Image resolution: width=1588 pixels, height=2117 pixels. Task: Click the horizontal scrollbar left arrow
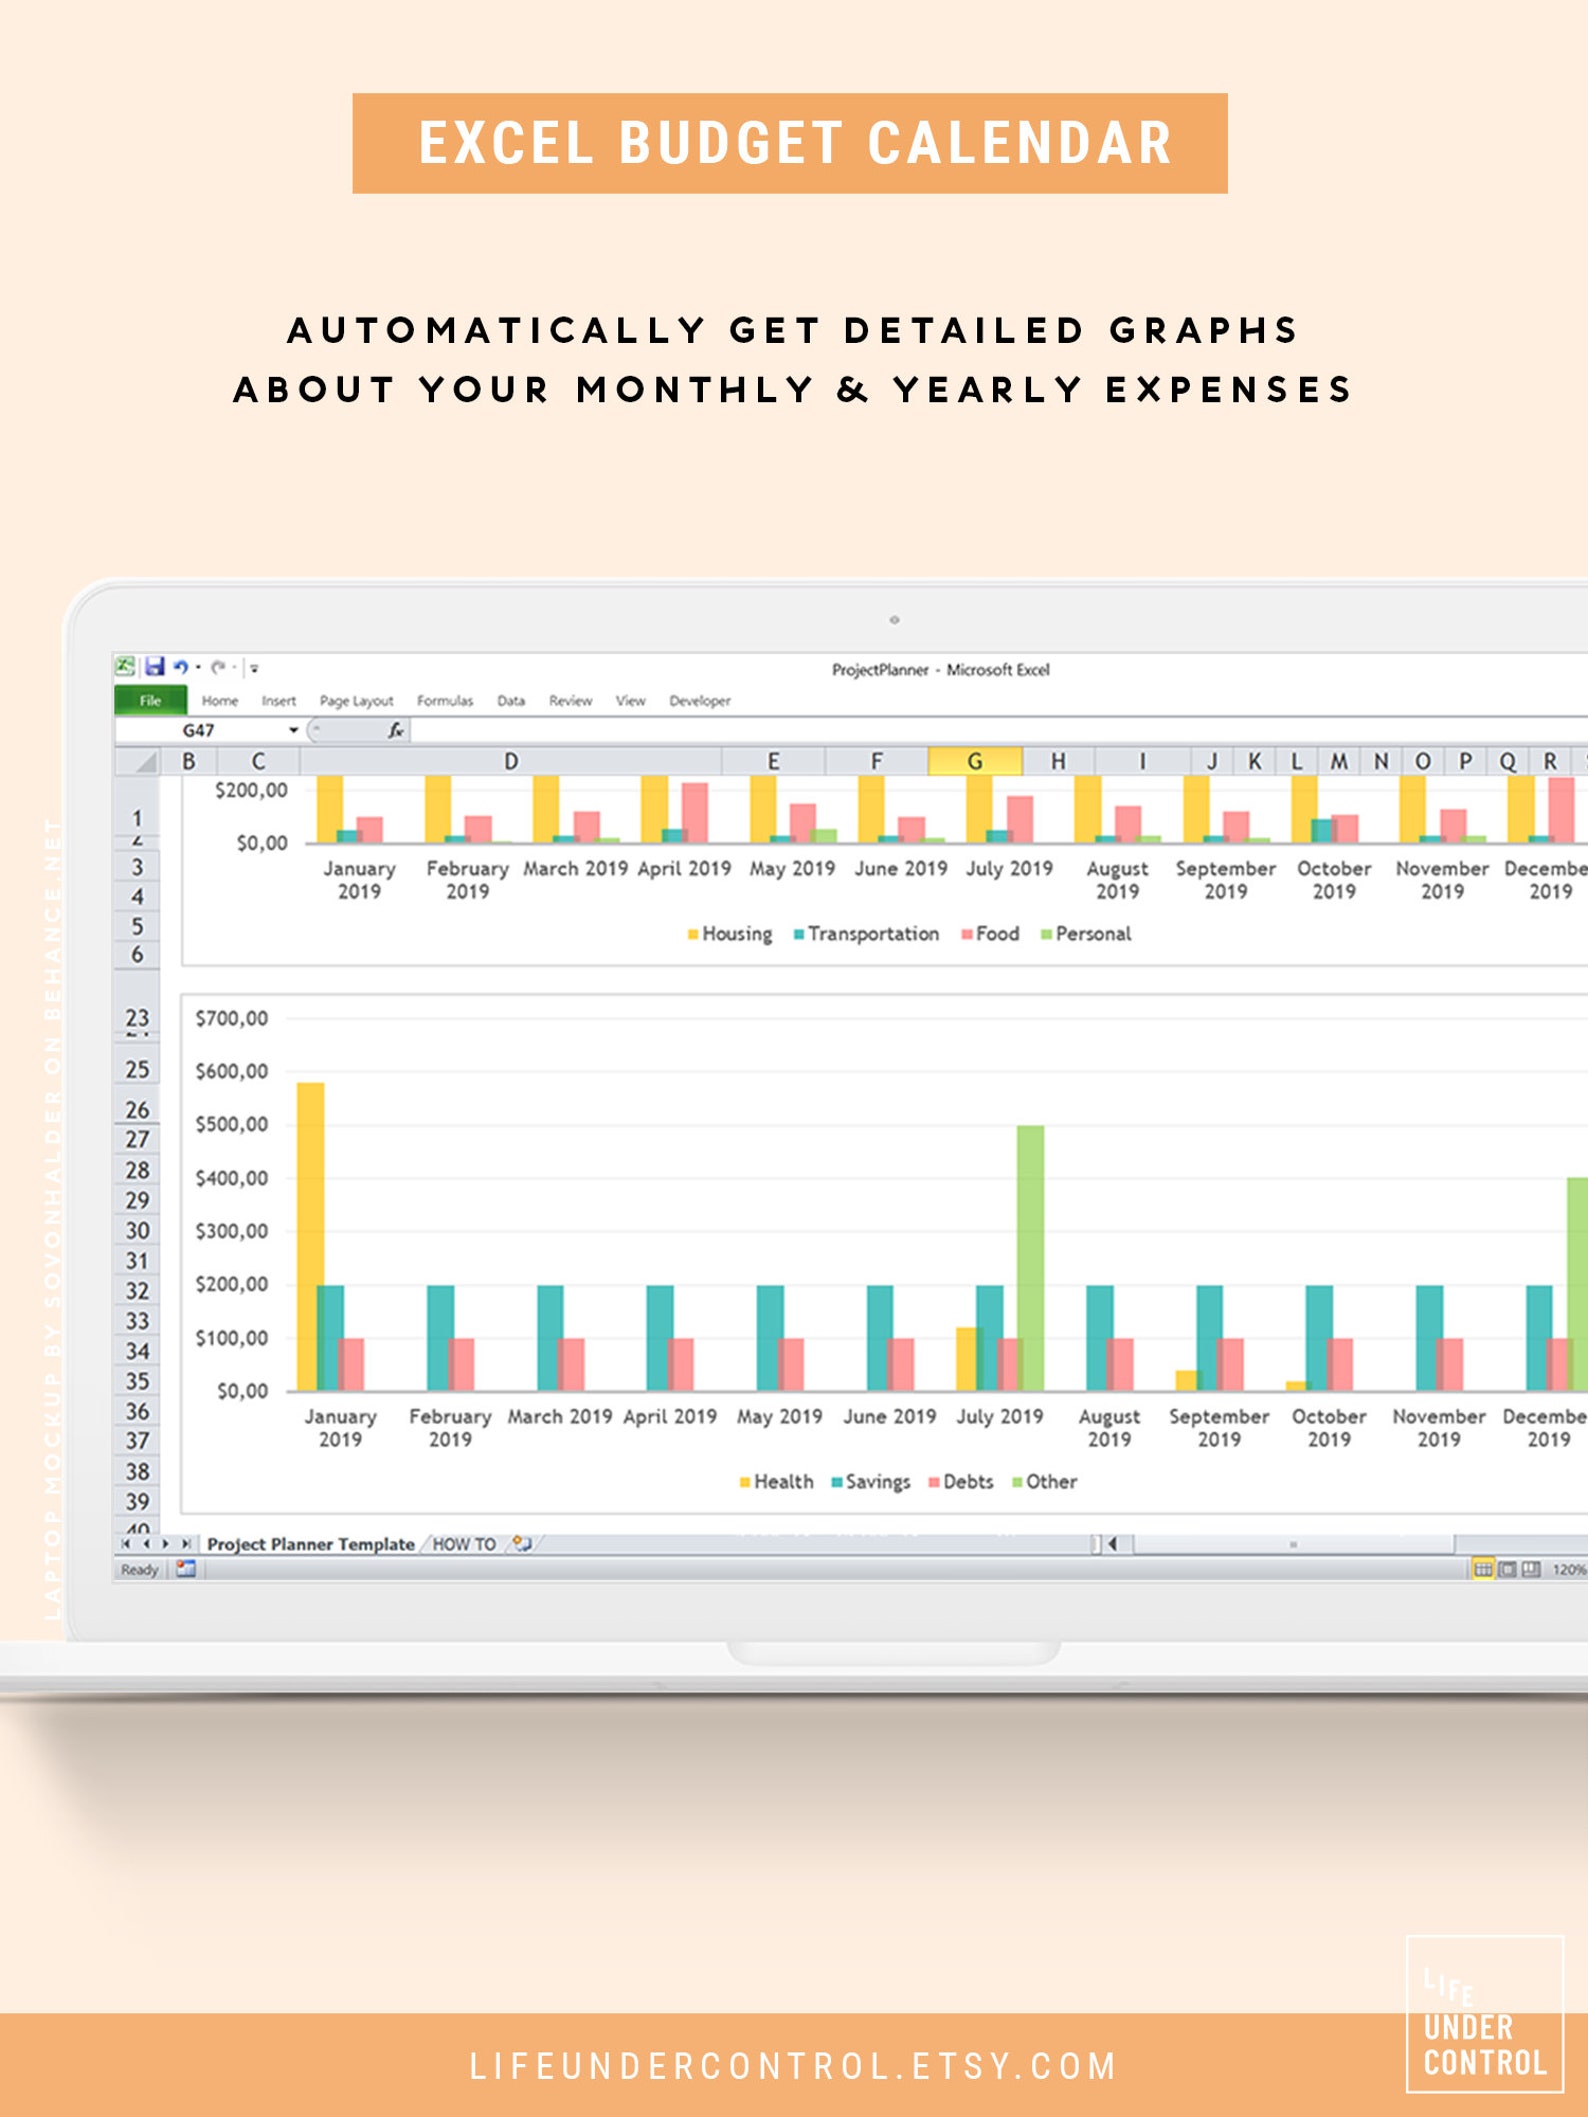click(1113, 1544)
